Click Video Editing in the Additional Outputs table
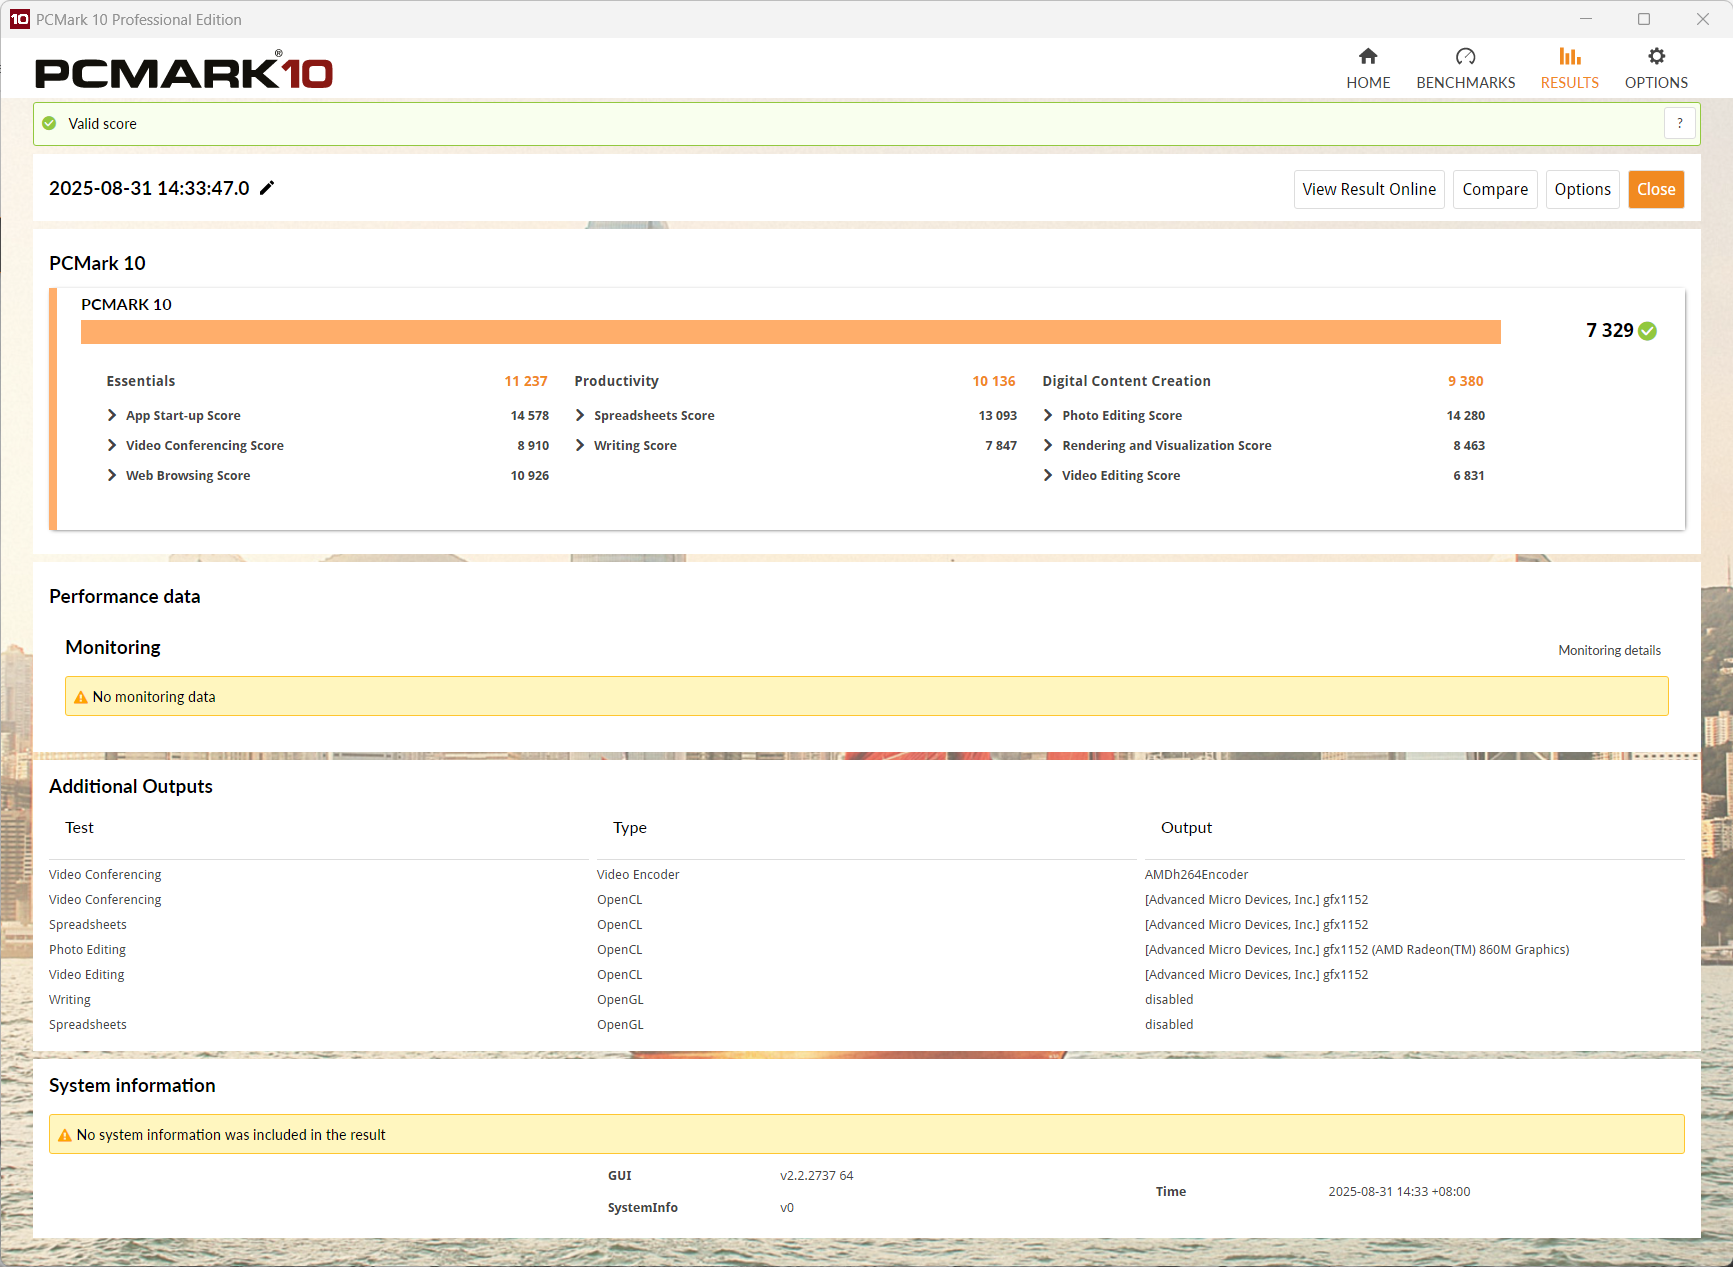 point(87,975)
